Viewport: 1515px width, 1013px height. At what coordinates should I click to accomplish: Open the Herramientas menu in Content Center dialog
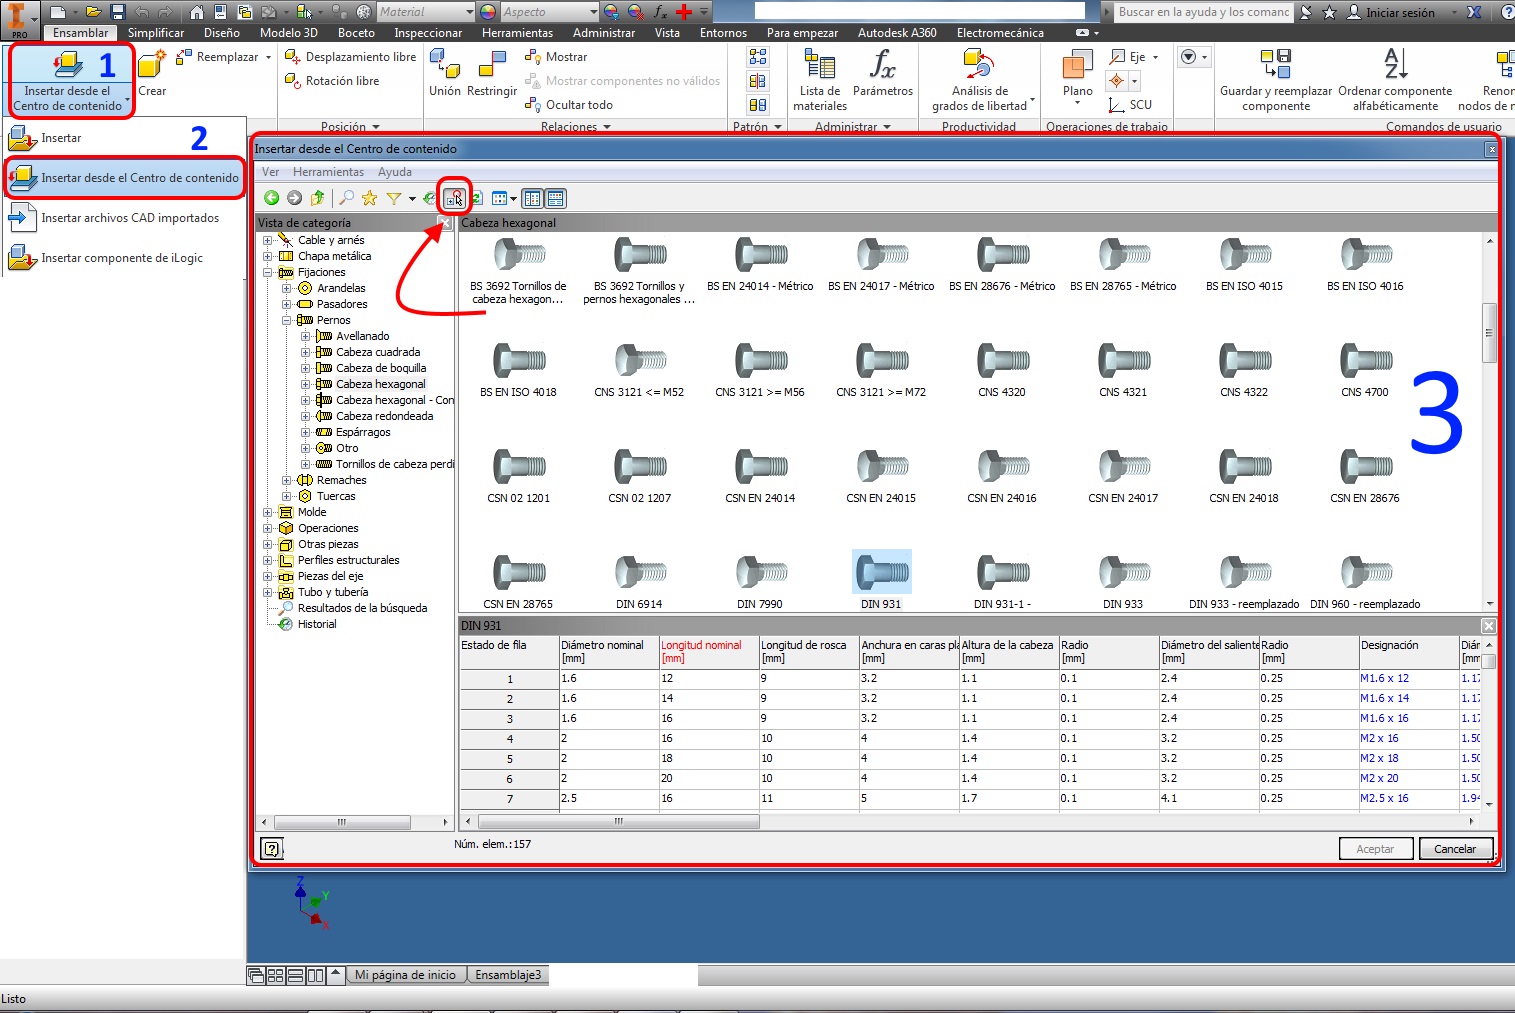click(328, 172)
